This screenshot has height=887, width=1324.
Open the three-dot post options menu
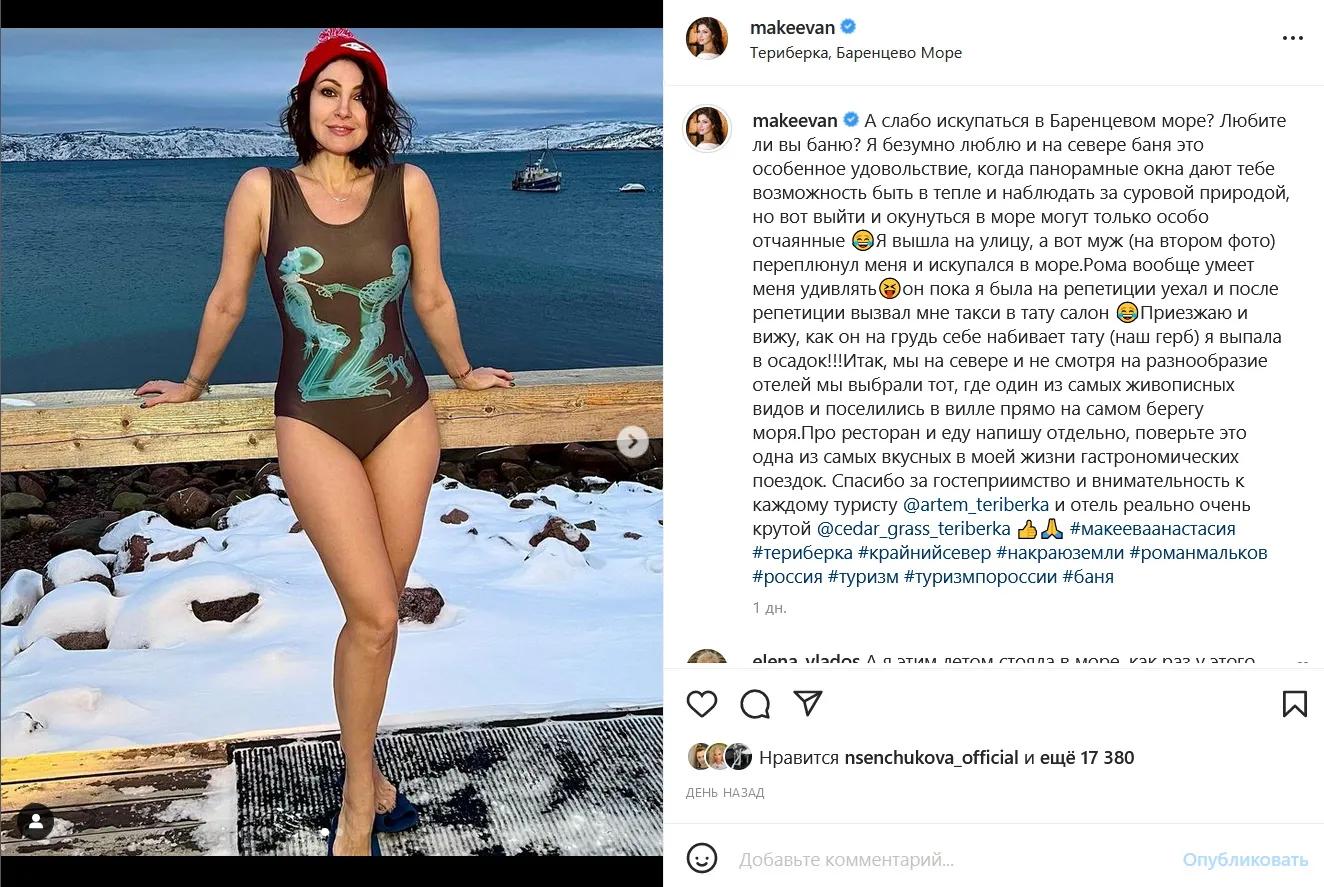click(x=1293, y=38)
